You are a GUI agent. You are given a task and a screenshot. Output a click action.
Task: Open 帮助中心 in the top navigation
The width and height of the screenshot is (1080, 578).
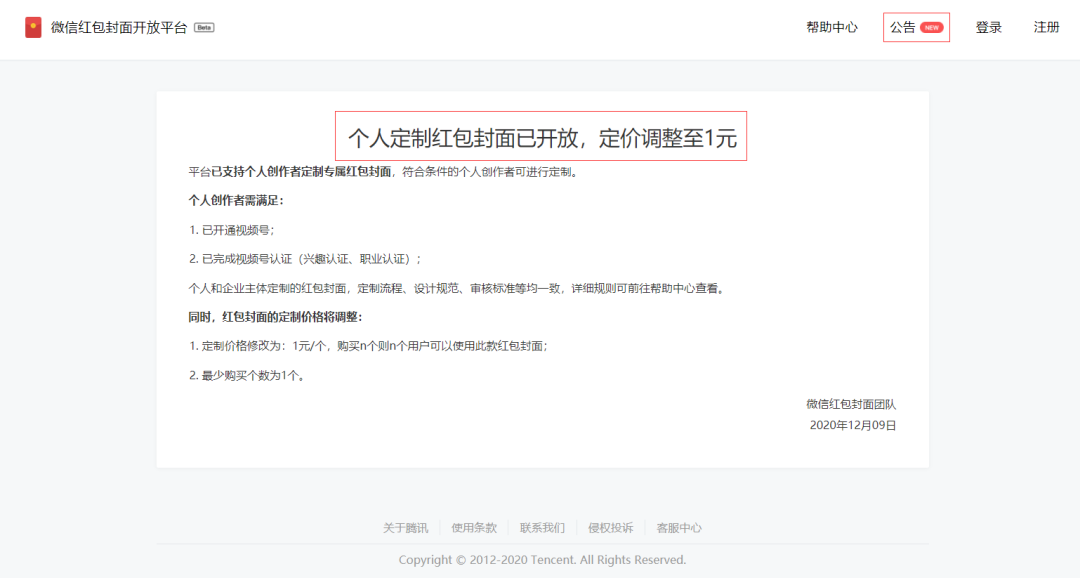click(x=832, y=28)
